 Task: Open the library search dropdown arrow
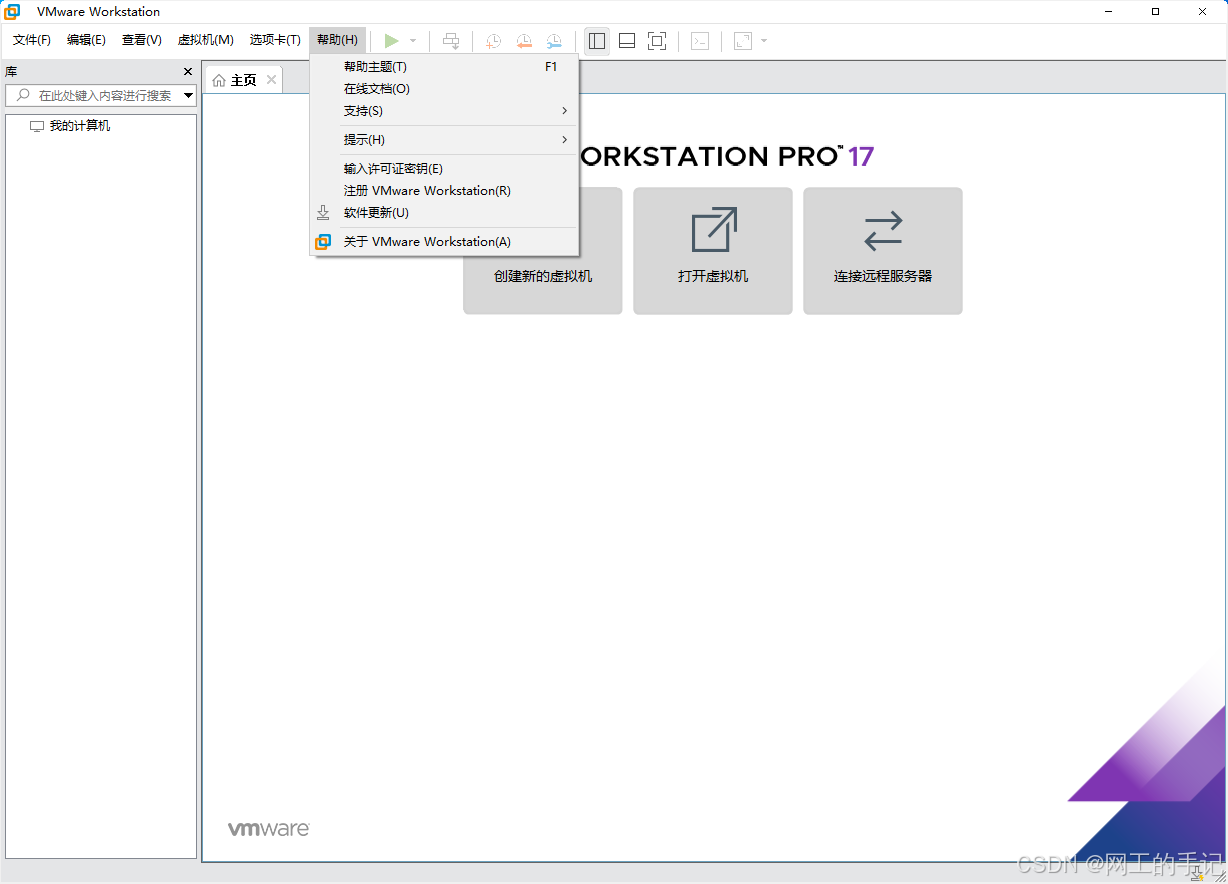click(188, 96)
